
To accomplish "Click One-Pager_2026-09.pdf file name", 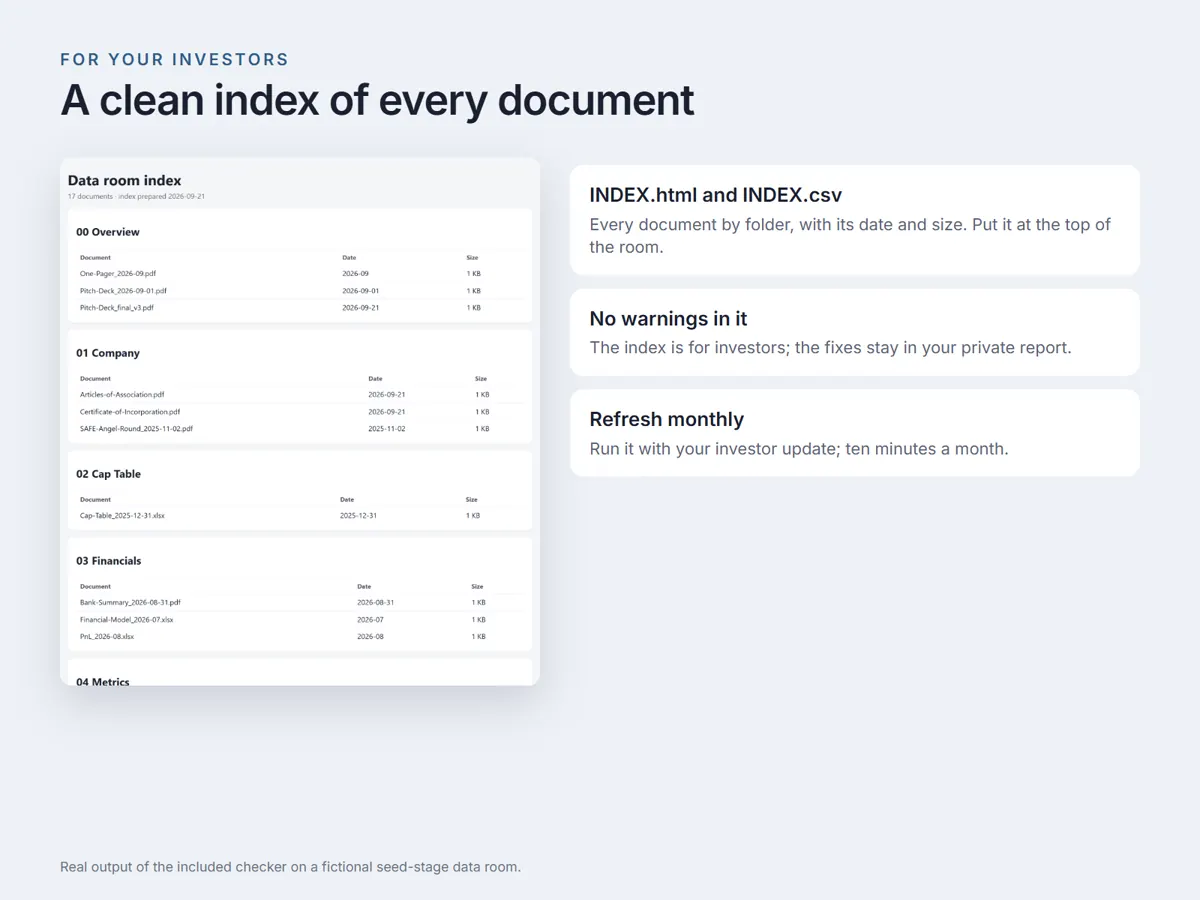I will click(118, 273).
